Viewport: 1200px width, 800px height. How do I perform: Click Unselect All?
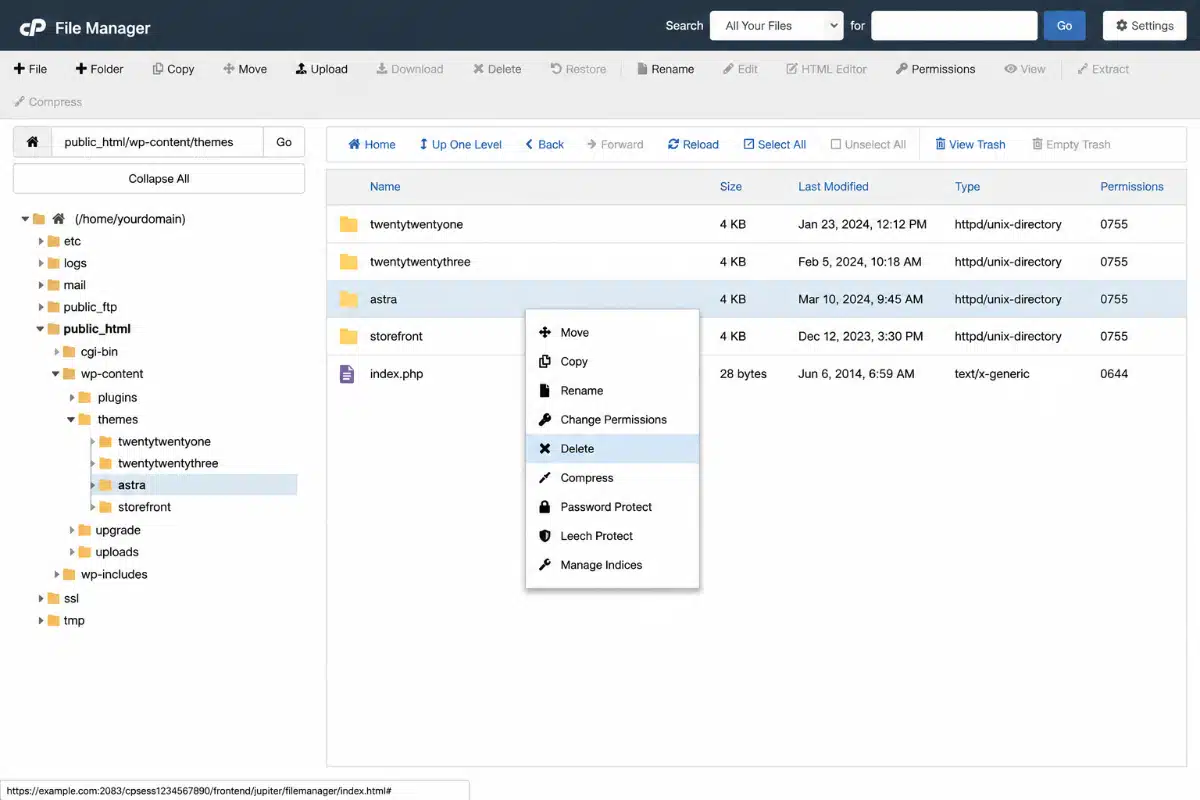[x=868, y=145]
